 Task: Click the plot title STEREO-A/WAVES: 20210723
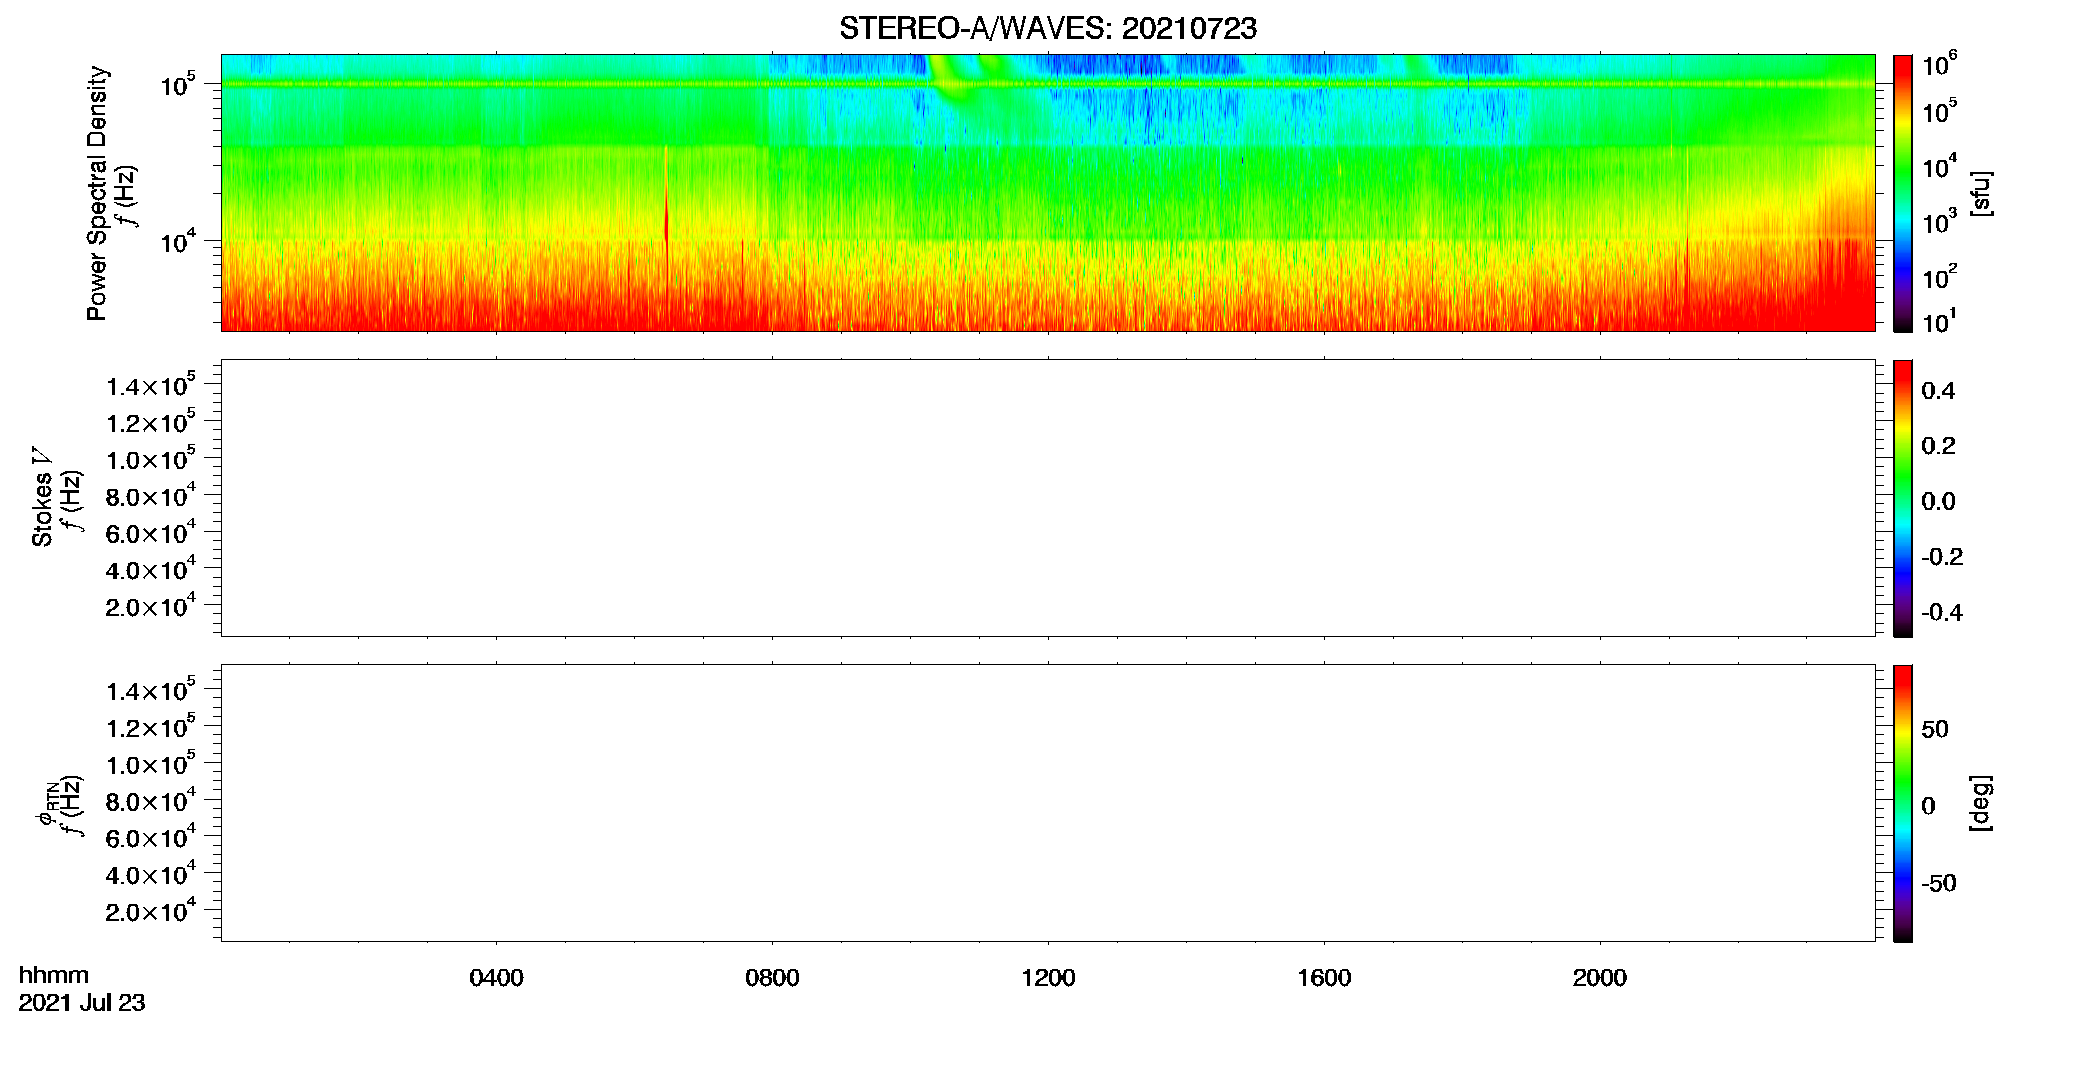point(1048,28)
